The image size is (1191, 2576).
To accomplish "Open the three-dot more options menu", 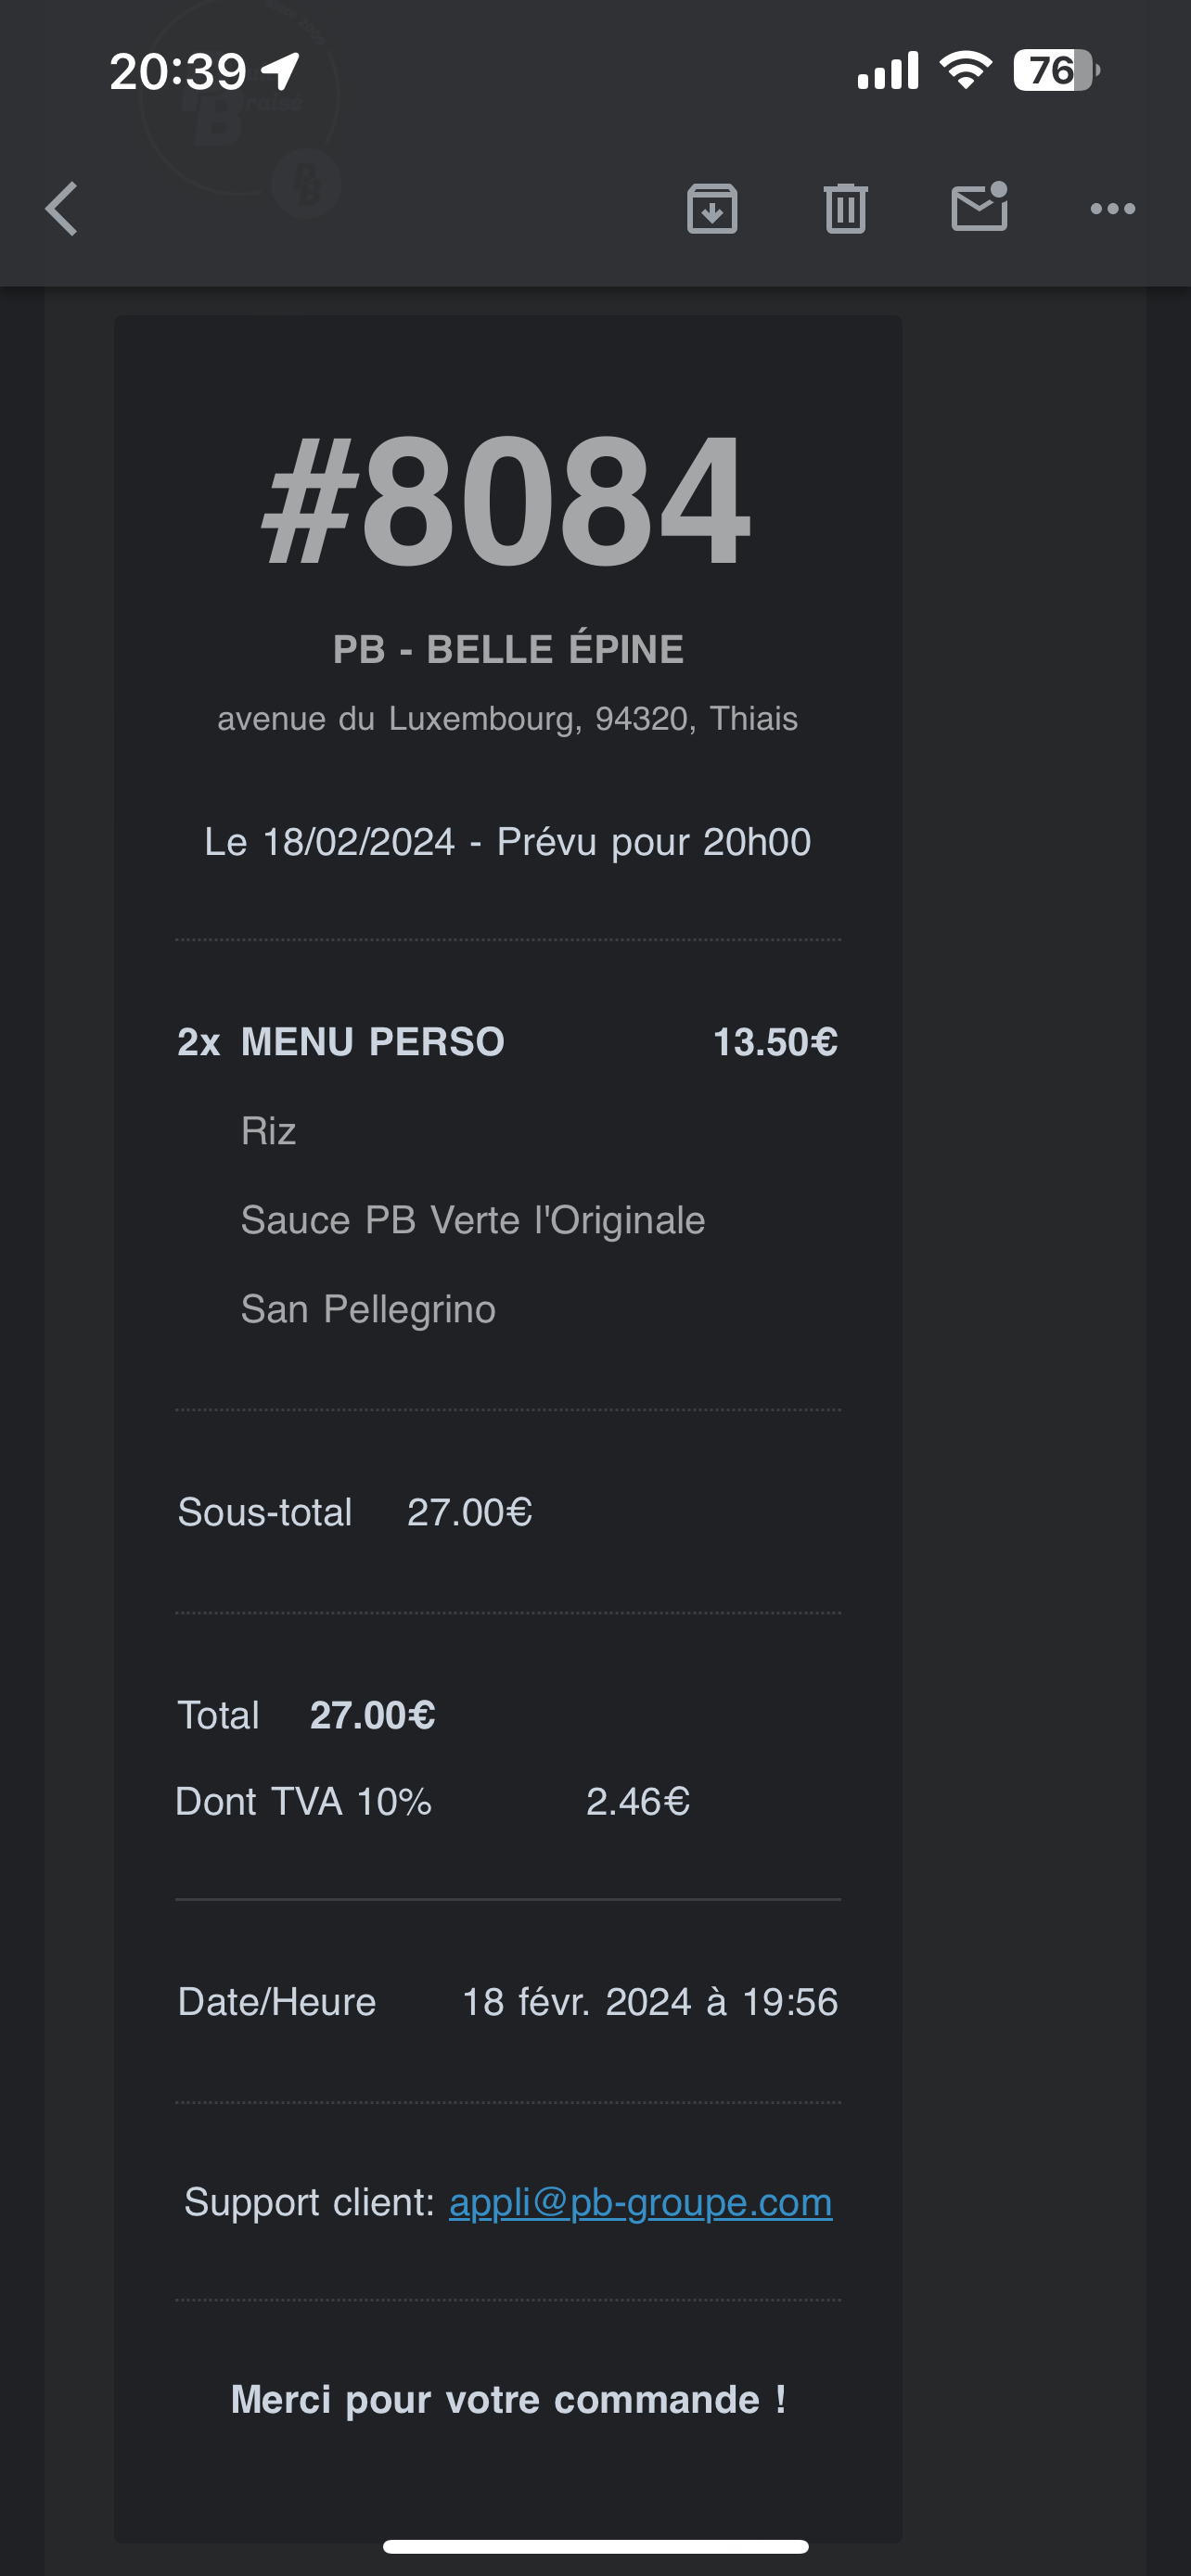I will pyautogui.click(x=1112, y=209).
